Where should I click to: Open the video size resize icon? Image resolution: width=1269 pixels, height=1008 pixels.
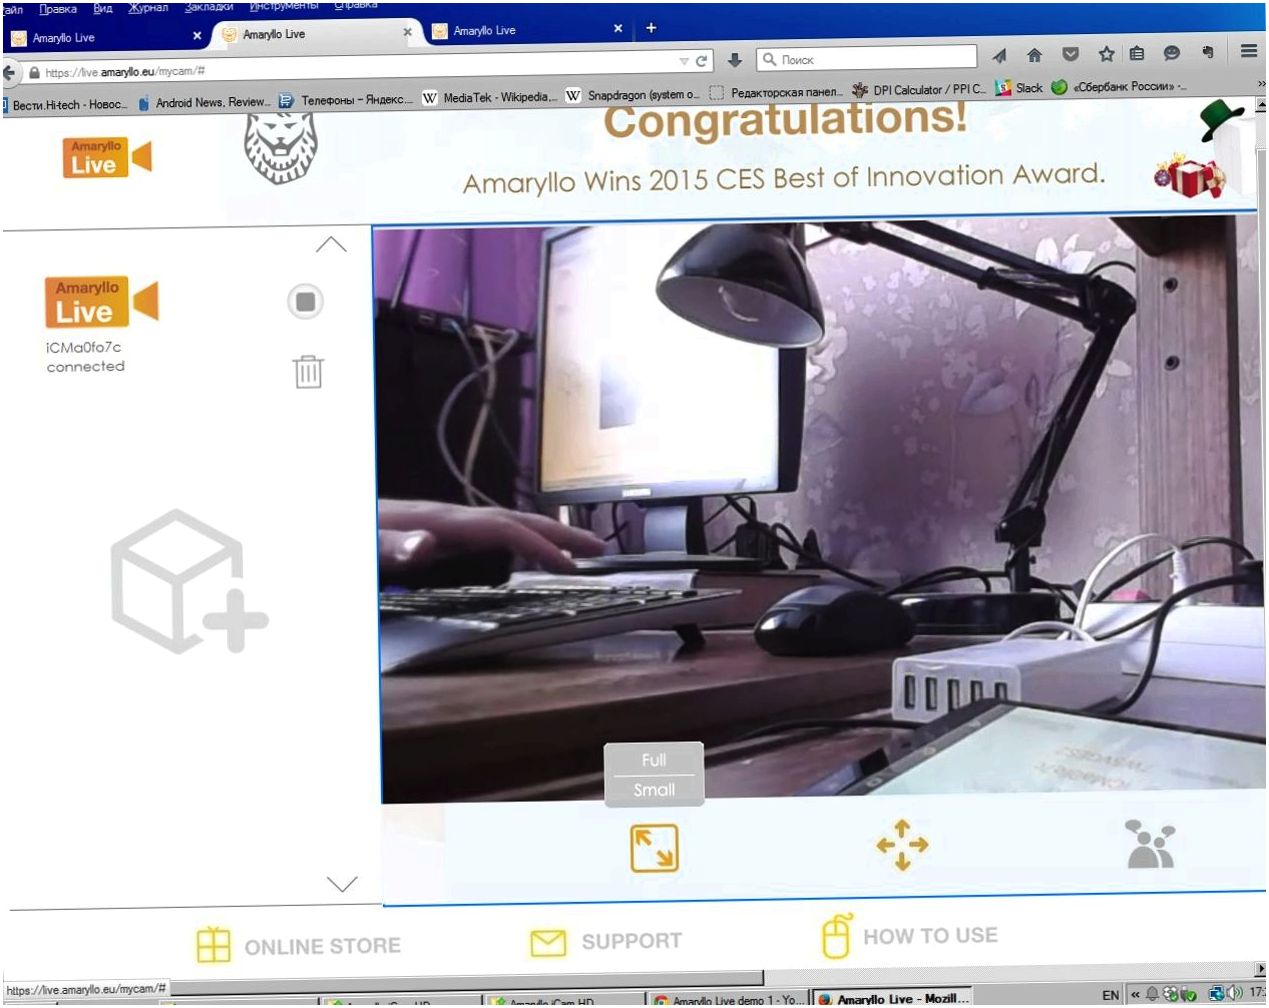click(654, 847)
